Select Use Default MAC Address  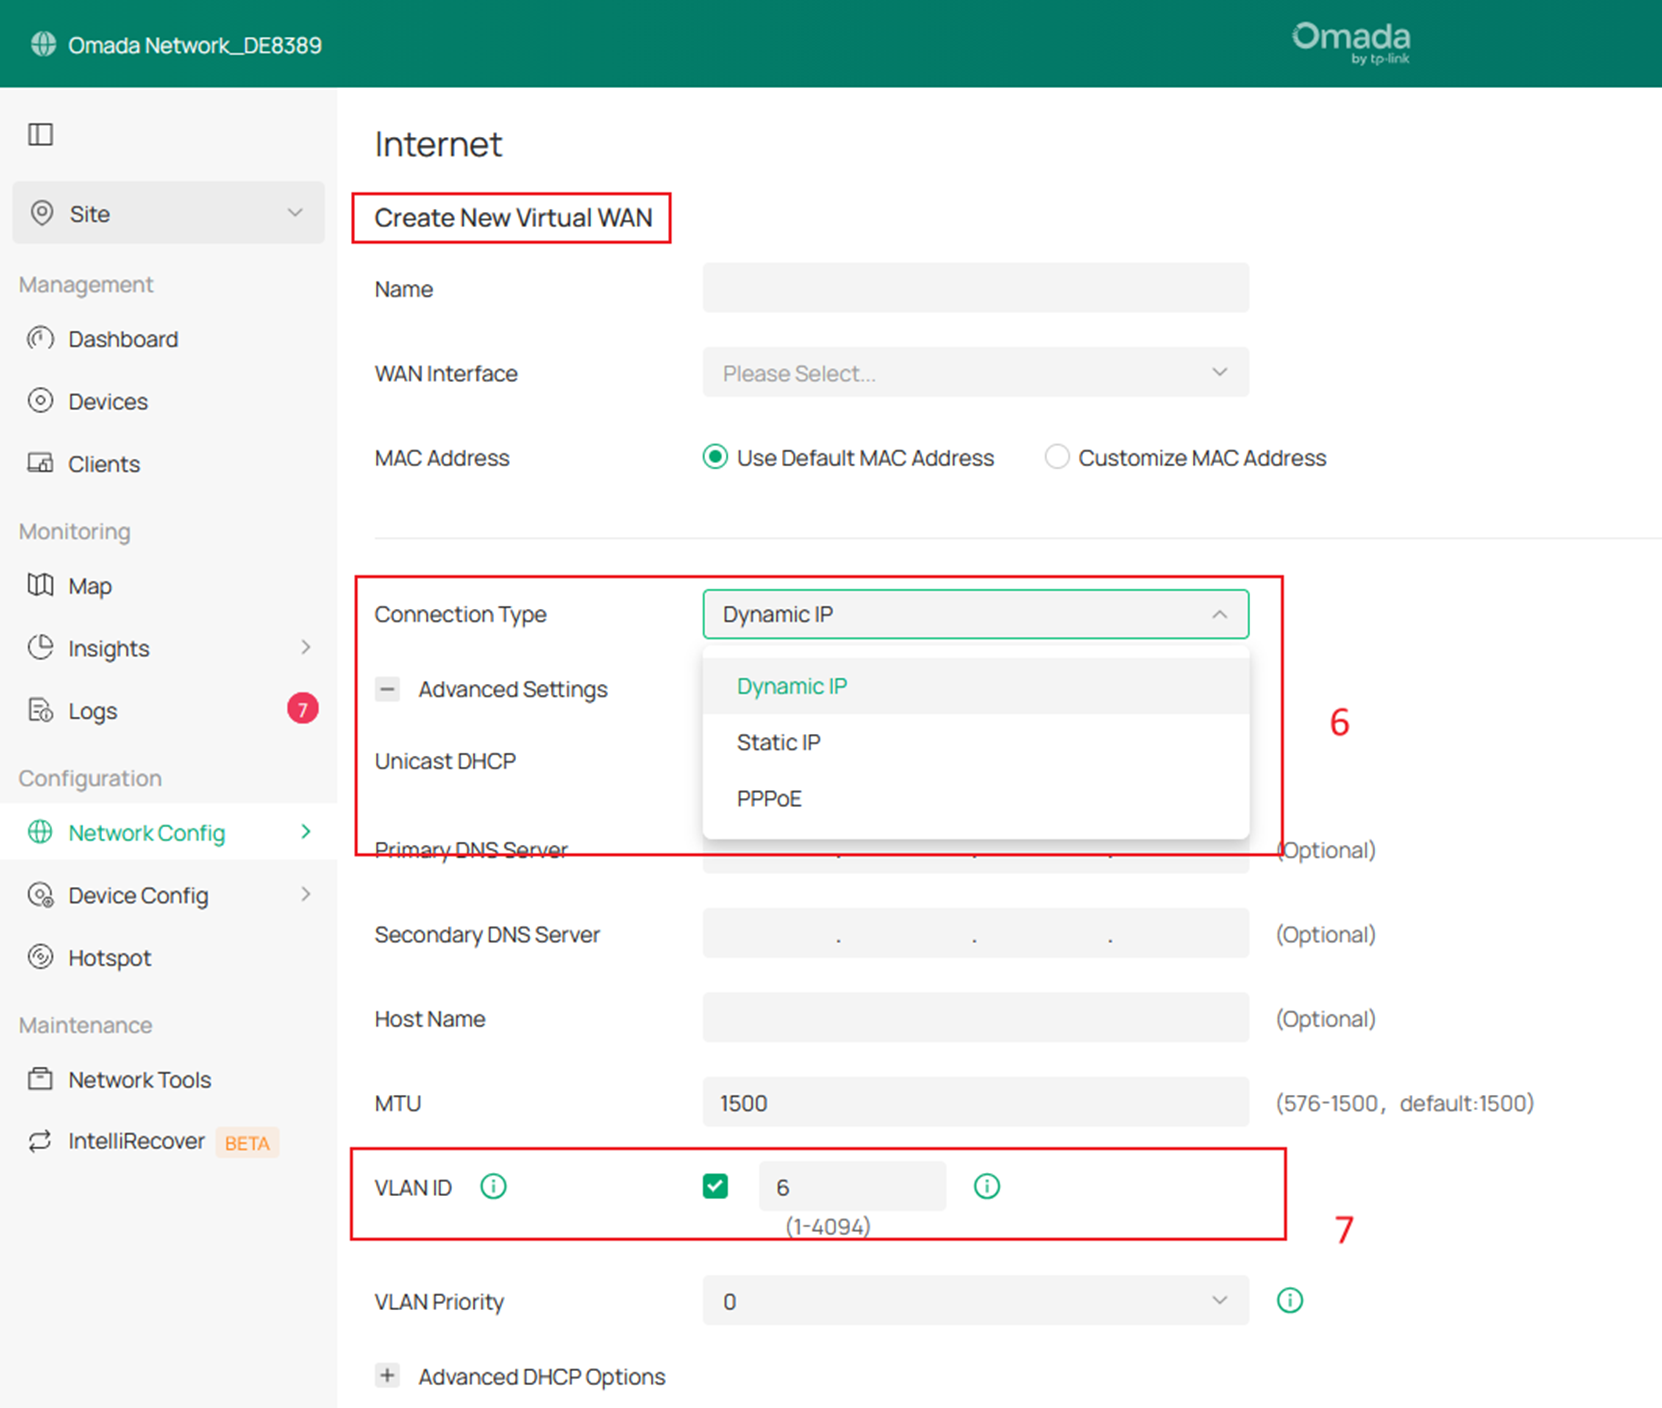click(714, 457)
